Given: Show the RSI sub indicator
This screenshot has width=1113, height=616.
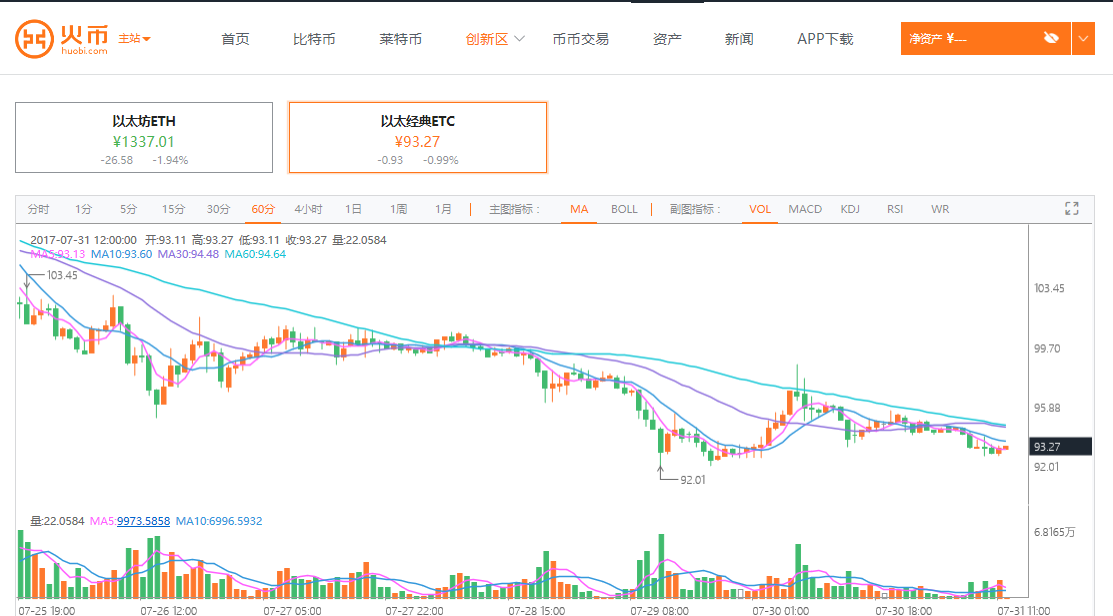Looking at the screenshot, I should point(895,209).
